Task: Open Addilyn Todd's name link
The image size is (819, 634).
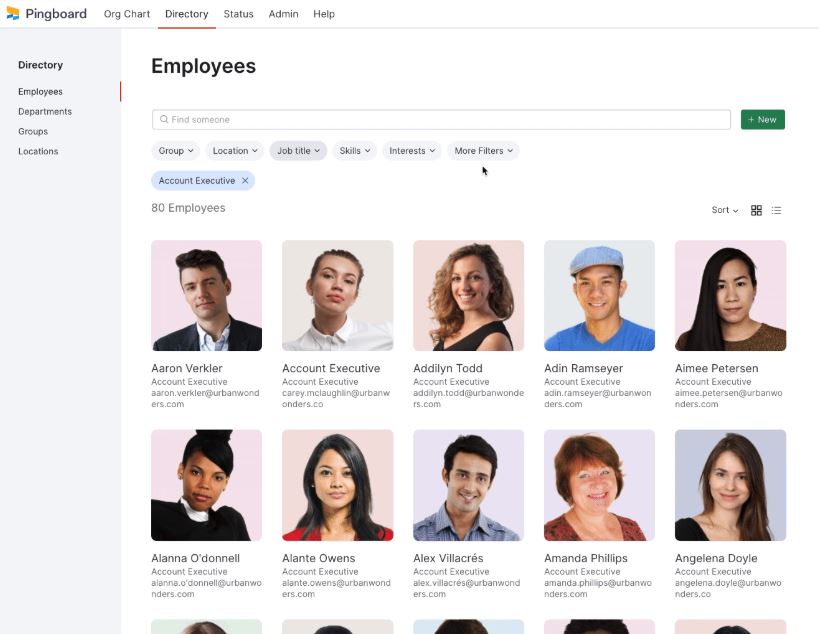Action: pyautogui.click(x=448, y=368)
